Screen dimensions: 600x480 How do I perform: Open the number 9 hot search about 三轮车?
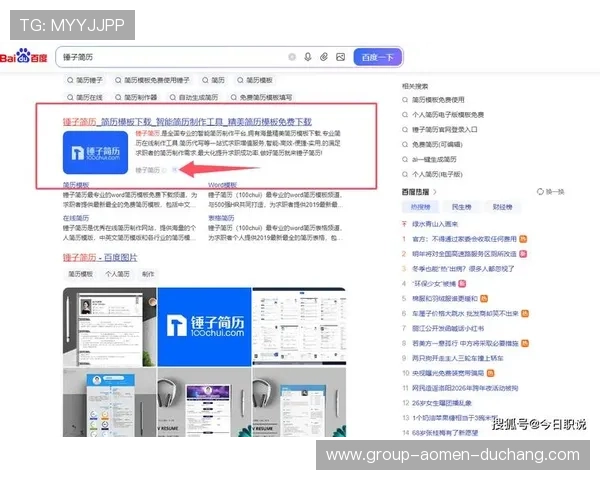point(457,359)
